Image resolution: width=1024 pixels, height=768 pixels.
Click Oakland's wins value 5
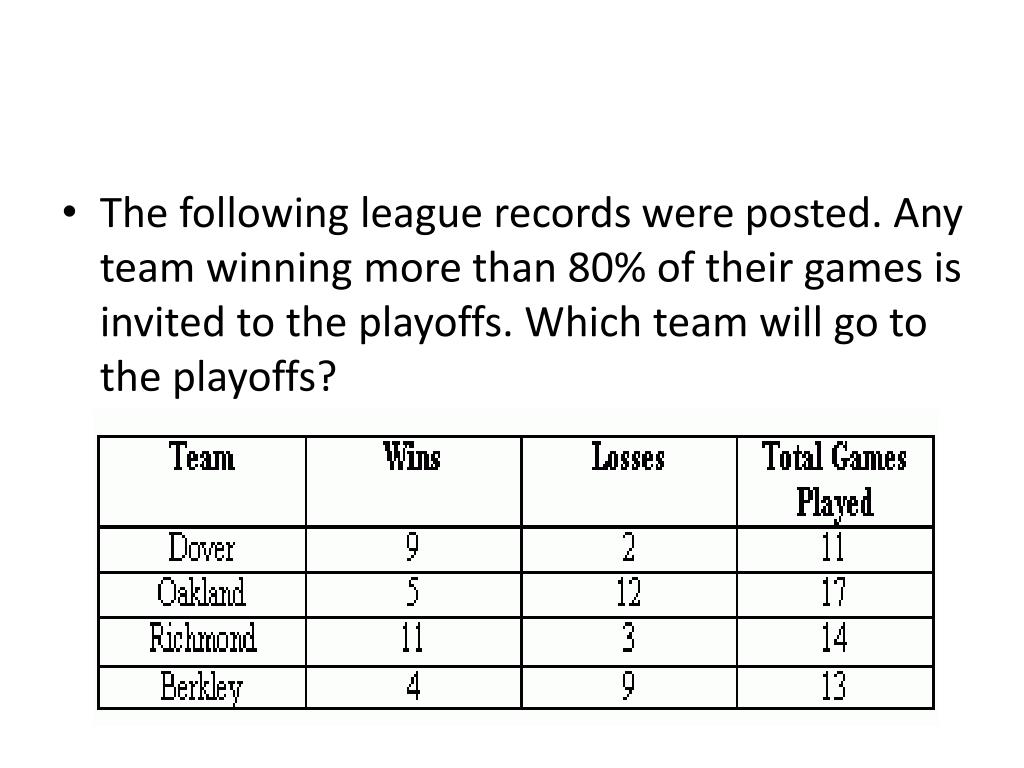[412, 594]
